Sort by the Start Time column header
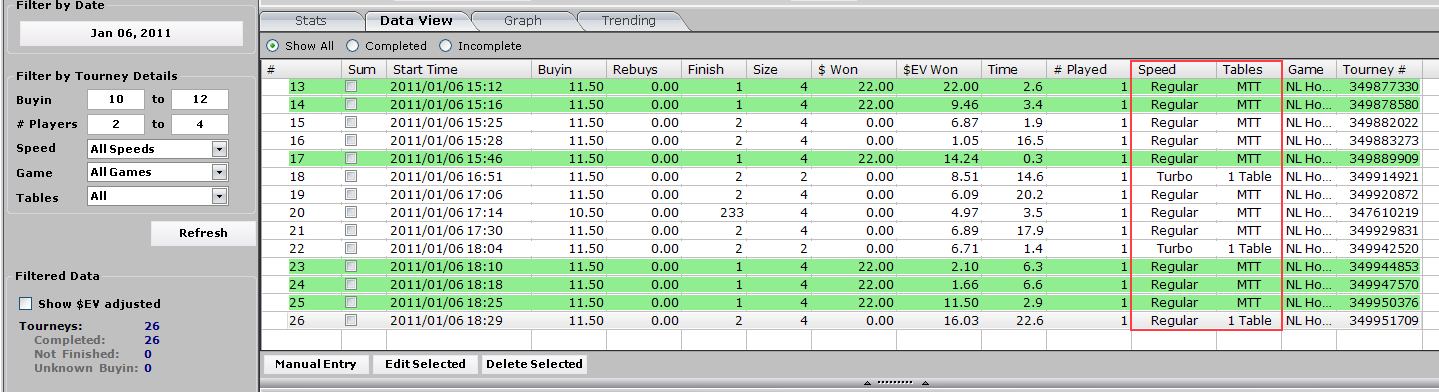Screen dimensions: 1439x392 coord(460,70)
